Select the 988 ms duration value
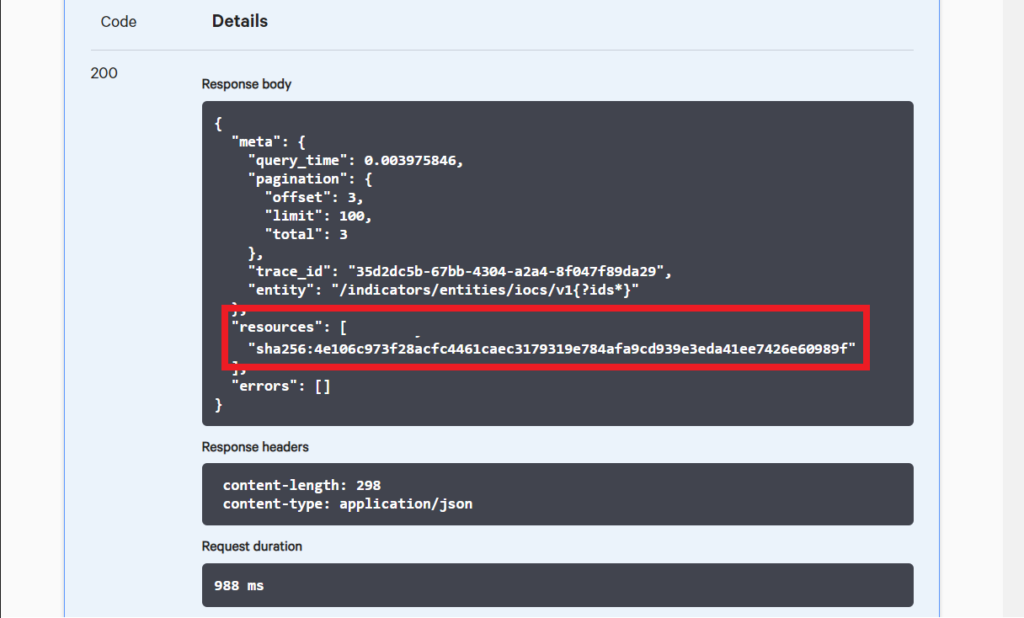1024x618 pixels. pos(239,585)
